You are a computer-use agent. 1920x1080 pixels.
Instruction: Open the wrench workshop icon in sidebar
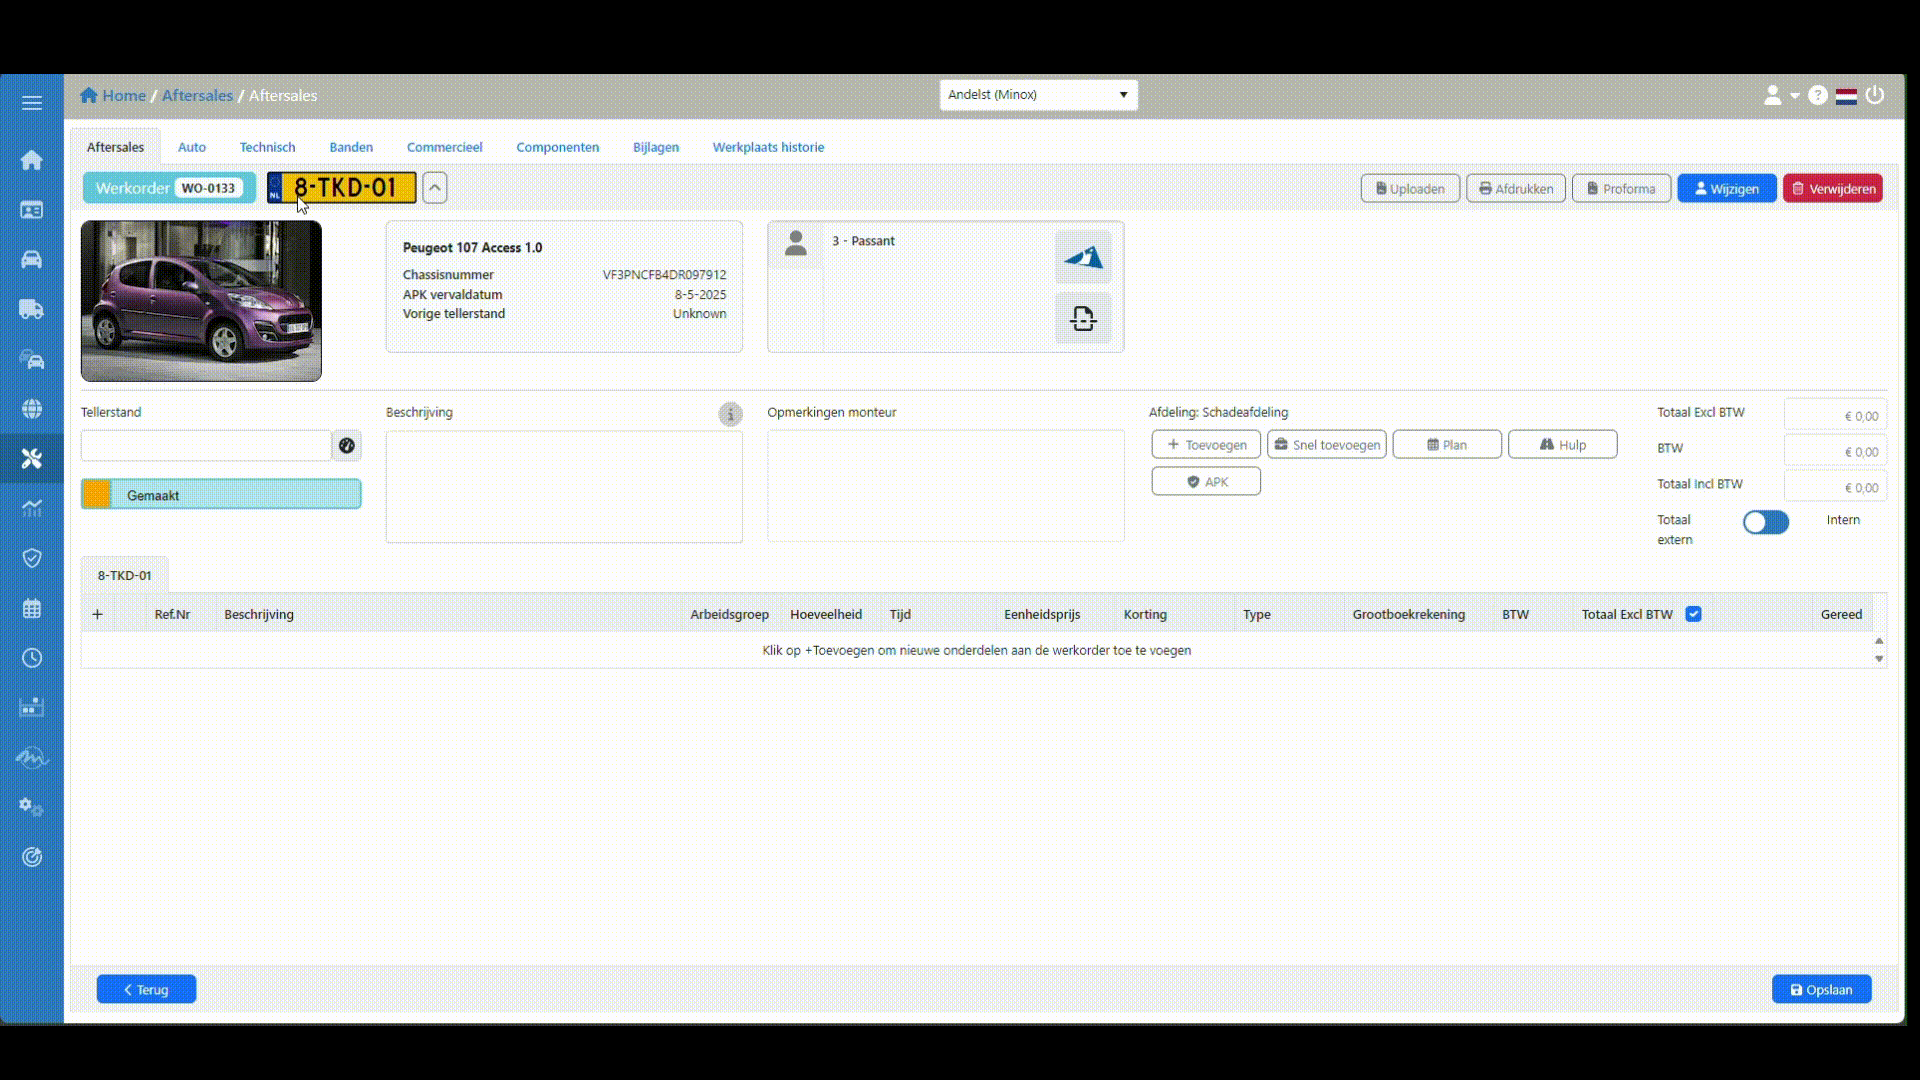coord(31,459)
